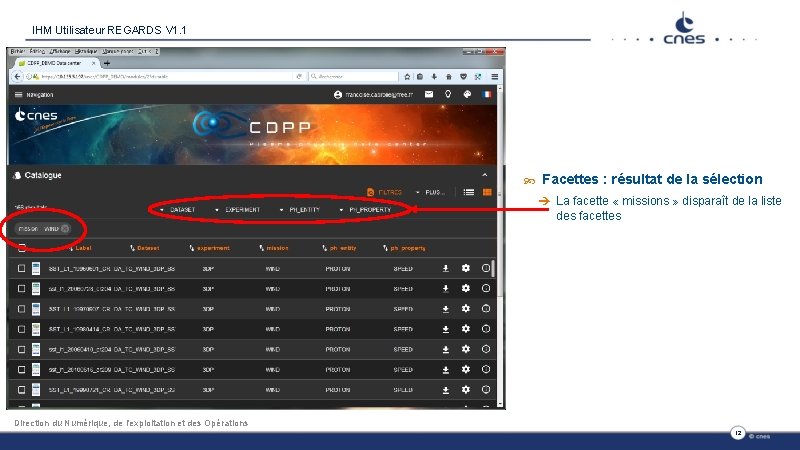Show info for sst_h_20100616 row

coord(486,369)
